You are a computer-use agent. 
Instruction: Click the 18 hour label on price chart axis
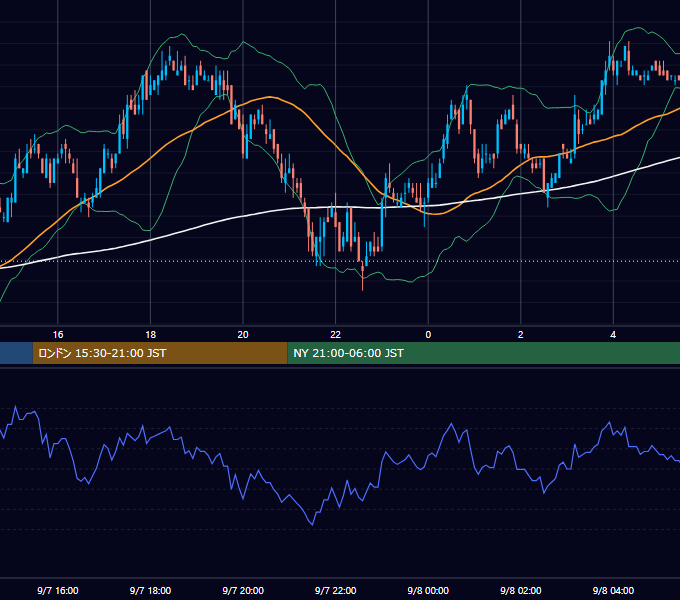point(150,335)
